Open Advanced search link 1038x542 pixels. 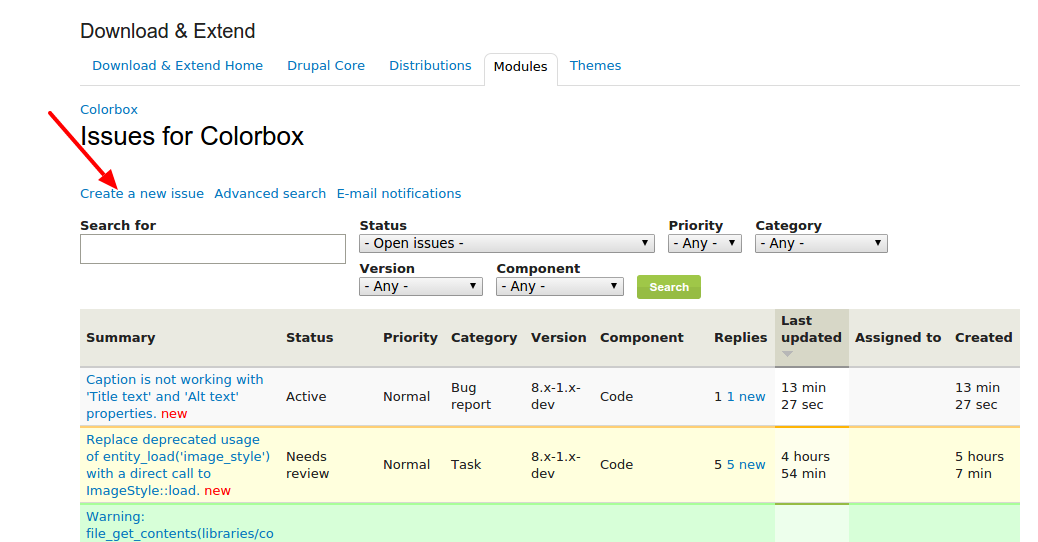pyautogui.click(x=270, y=193)
